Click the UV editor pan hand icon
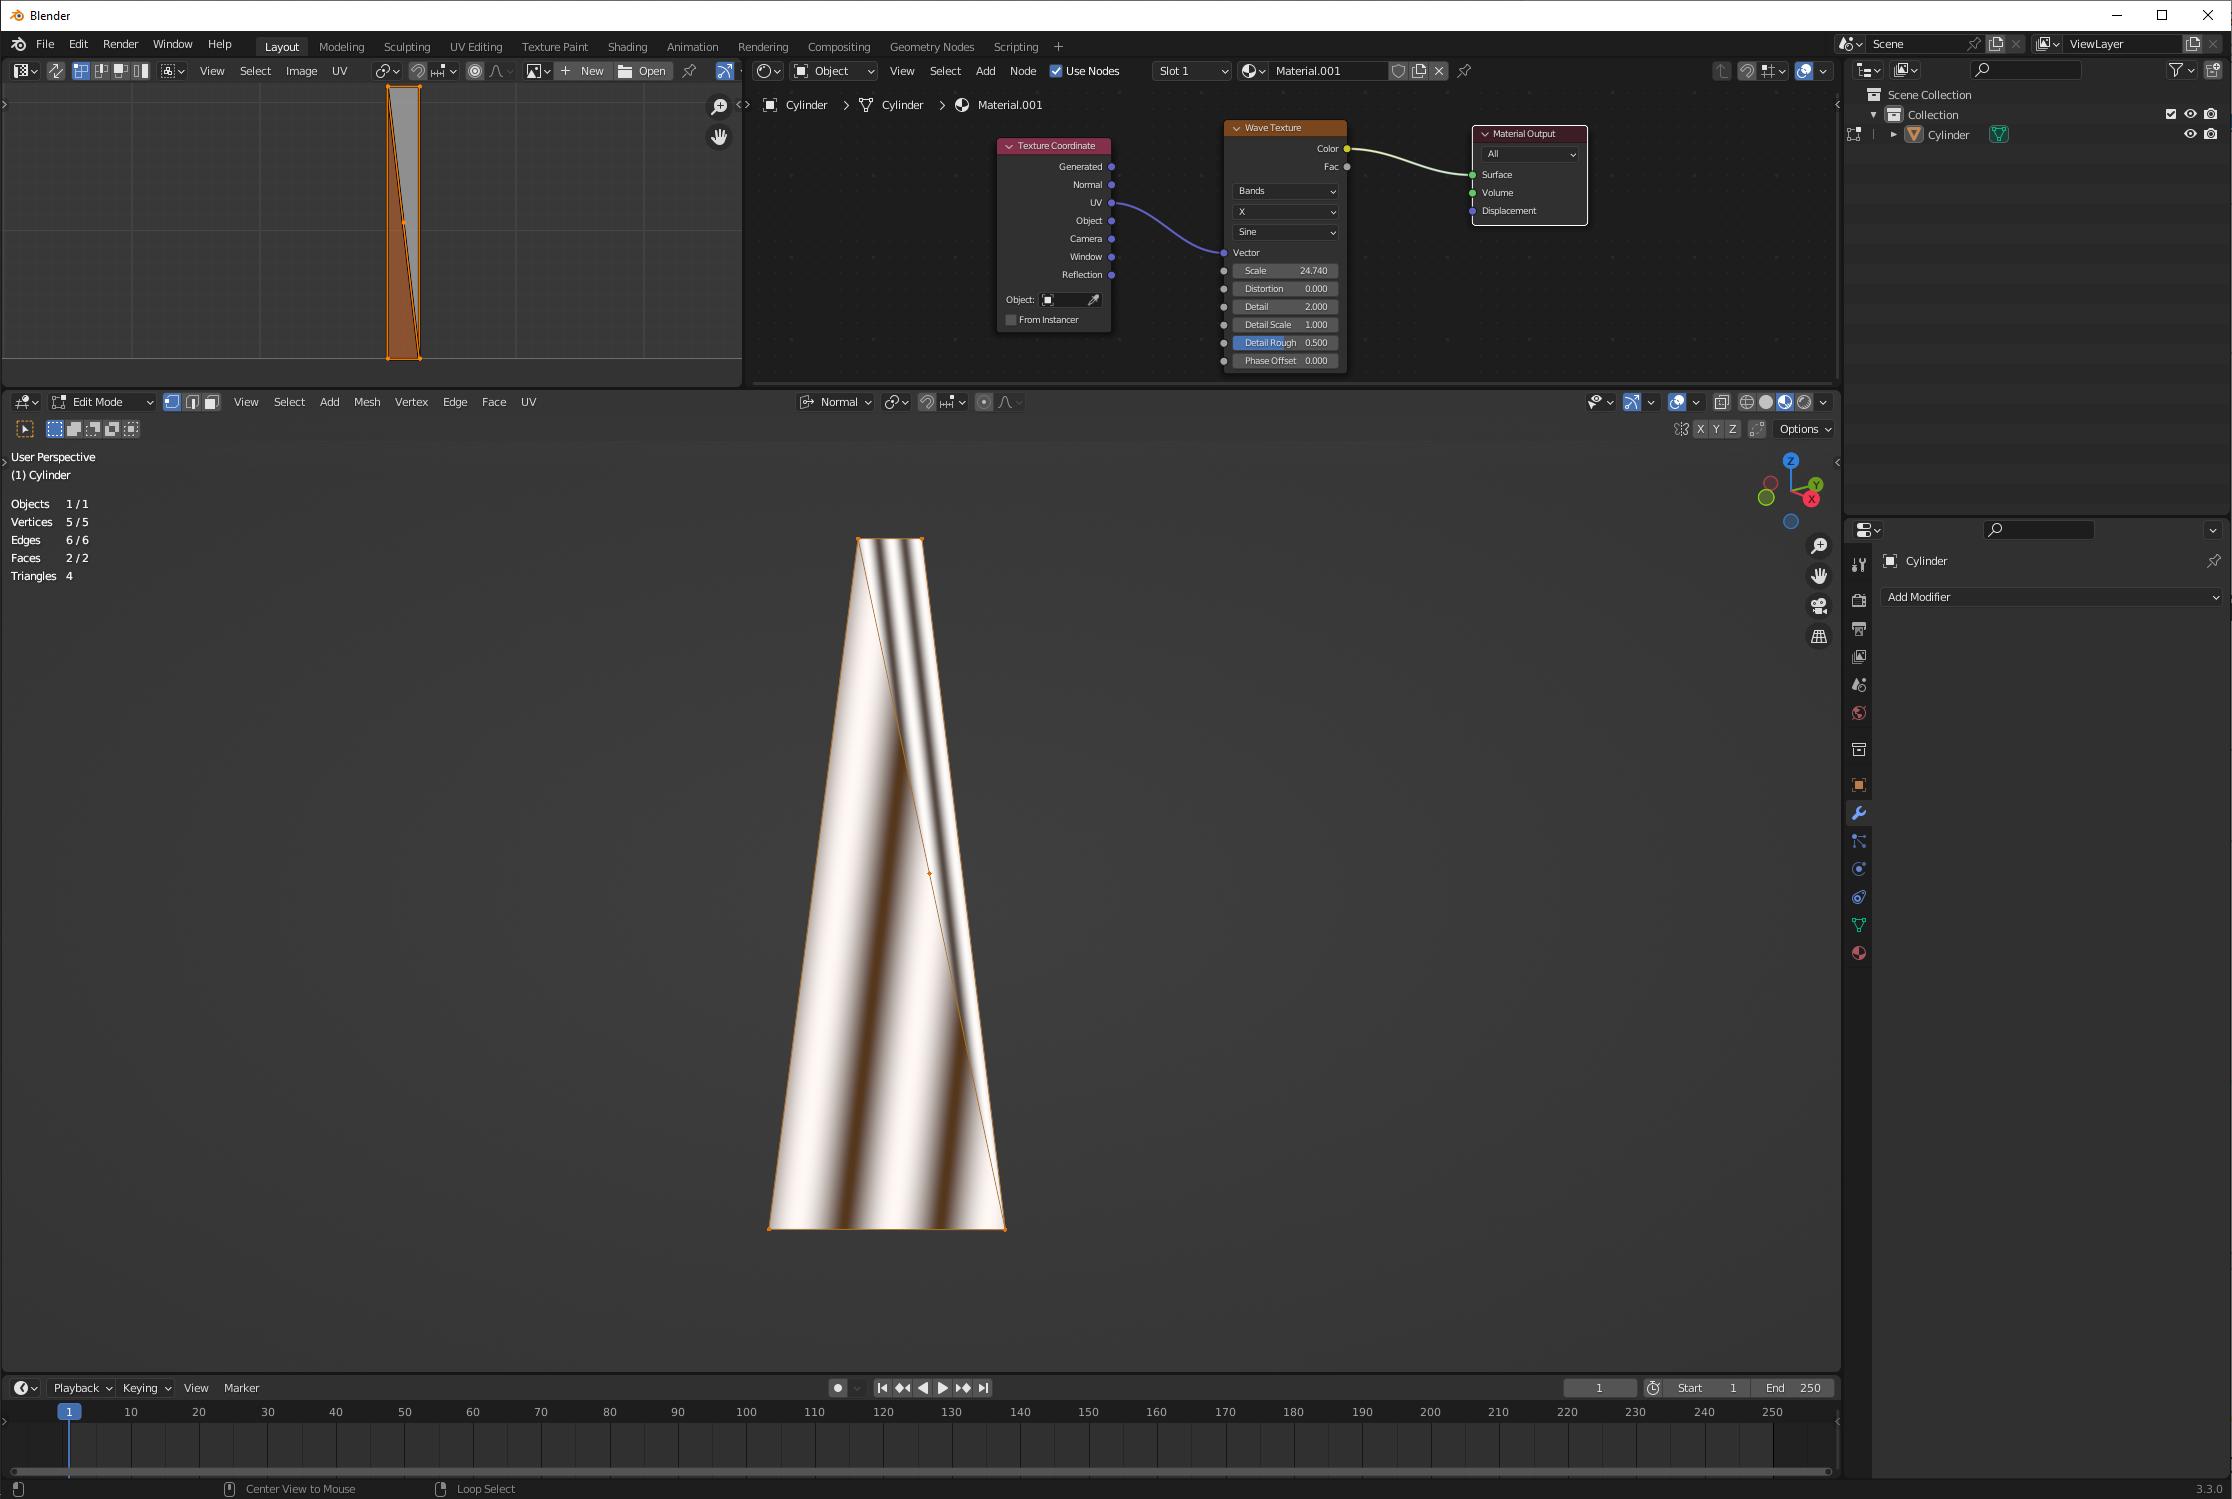Screen dimensions: 2232x1499 point(719,137)
